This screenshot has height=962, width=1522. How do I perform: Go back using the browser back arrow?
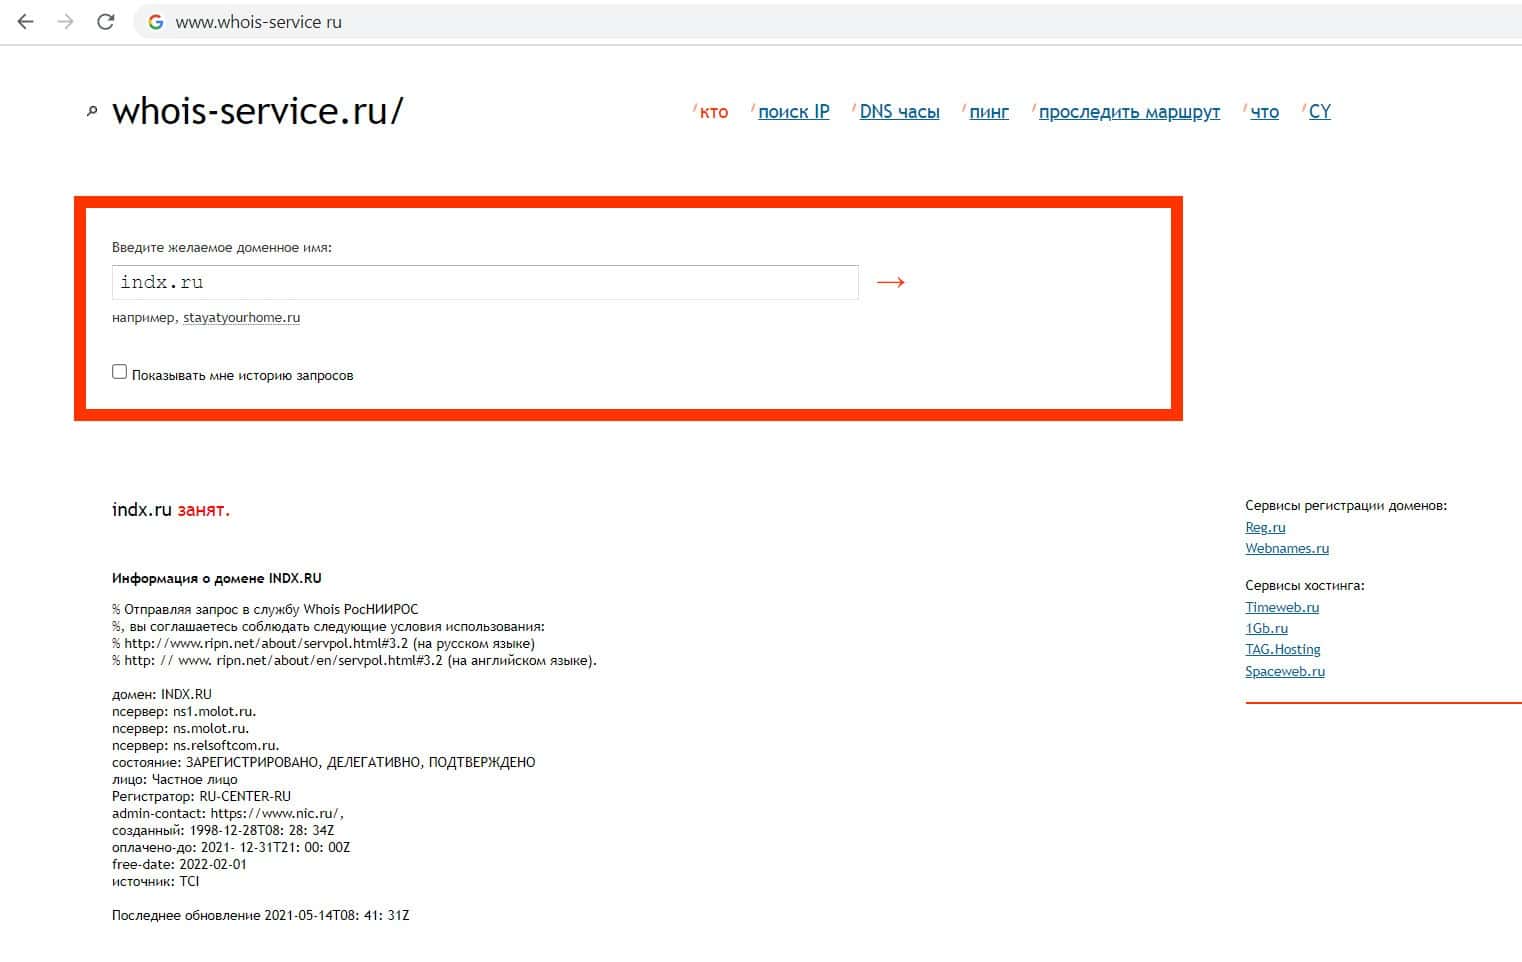coord(26,22)
